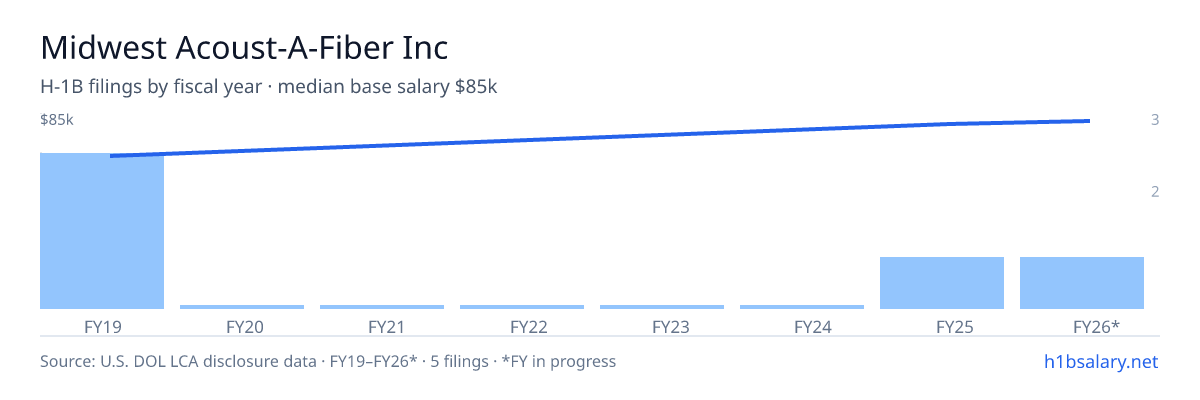This screenshot has width=1200, height=400.
Task: Click the Midwest Acoust-A-Fiber Inc title
Action: 244,47
